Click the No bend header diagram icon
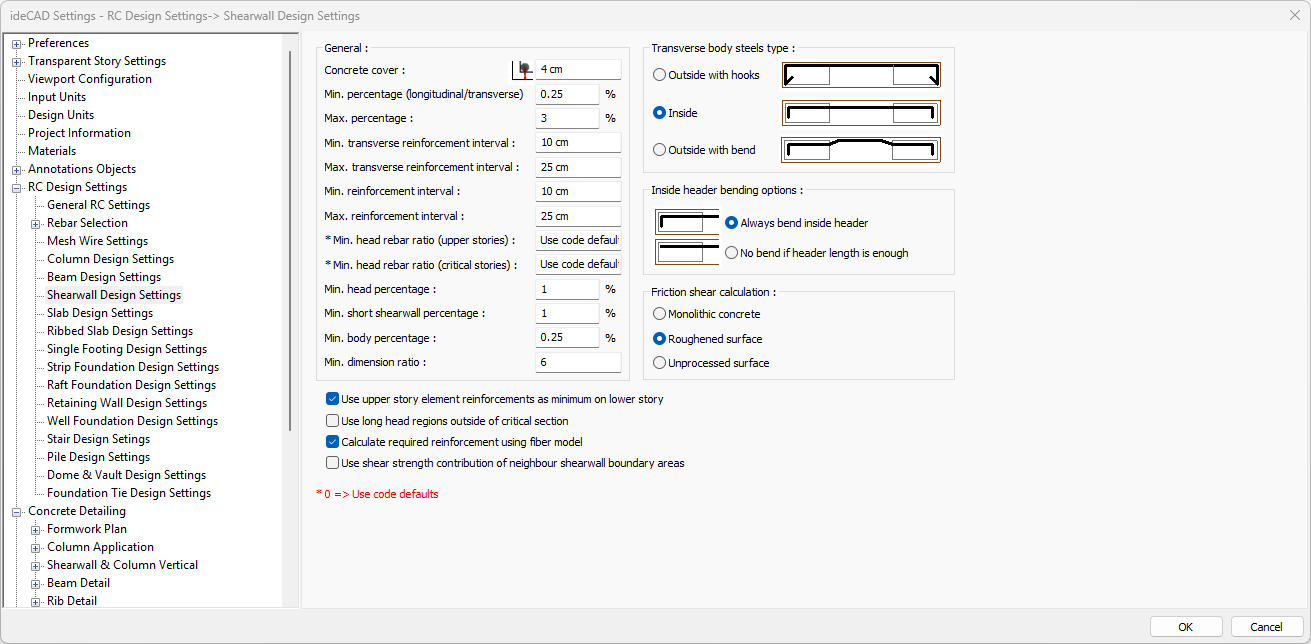Viewport: 1311px width, 644px height. [x=687, y=253]
